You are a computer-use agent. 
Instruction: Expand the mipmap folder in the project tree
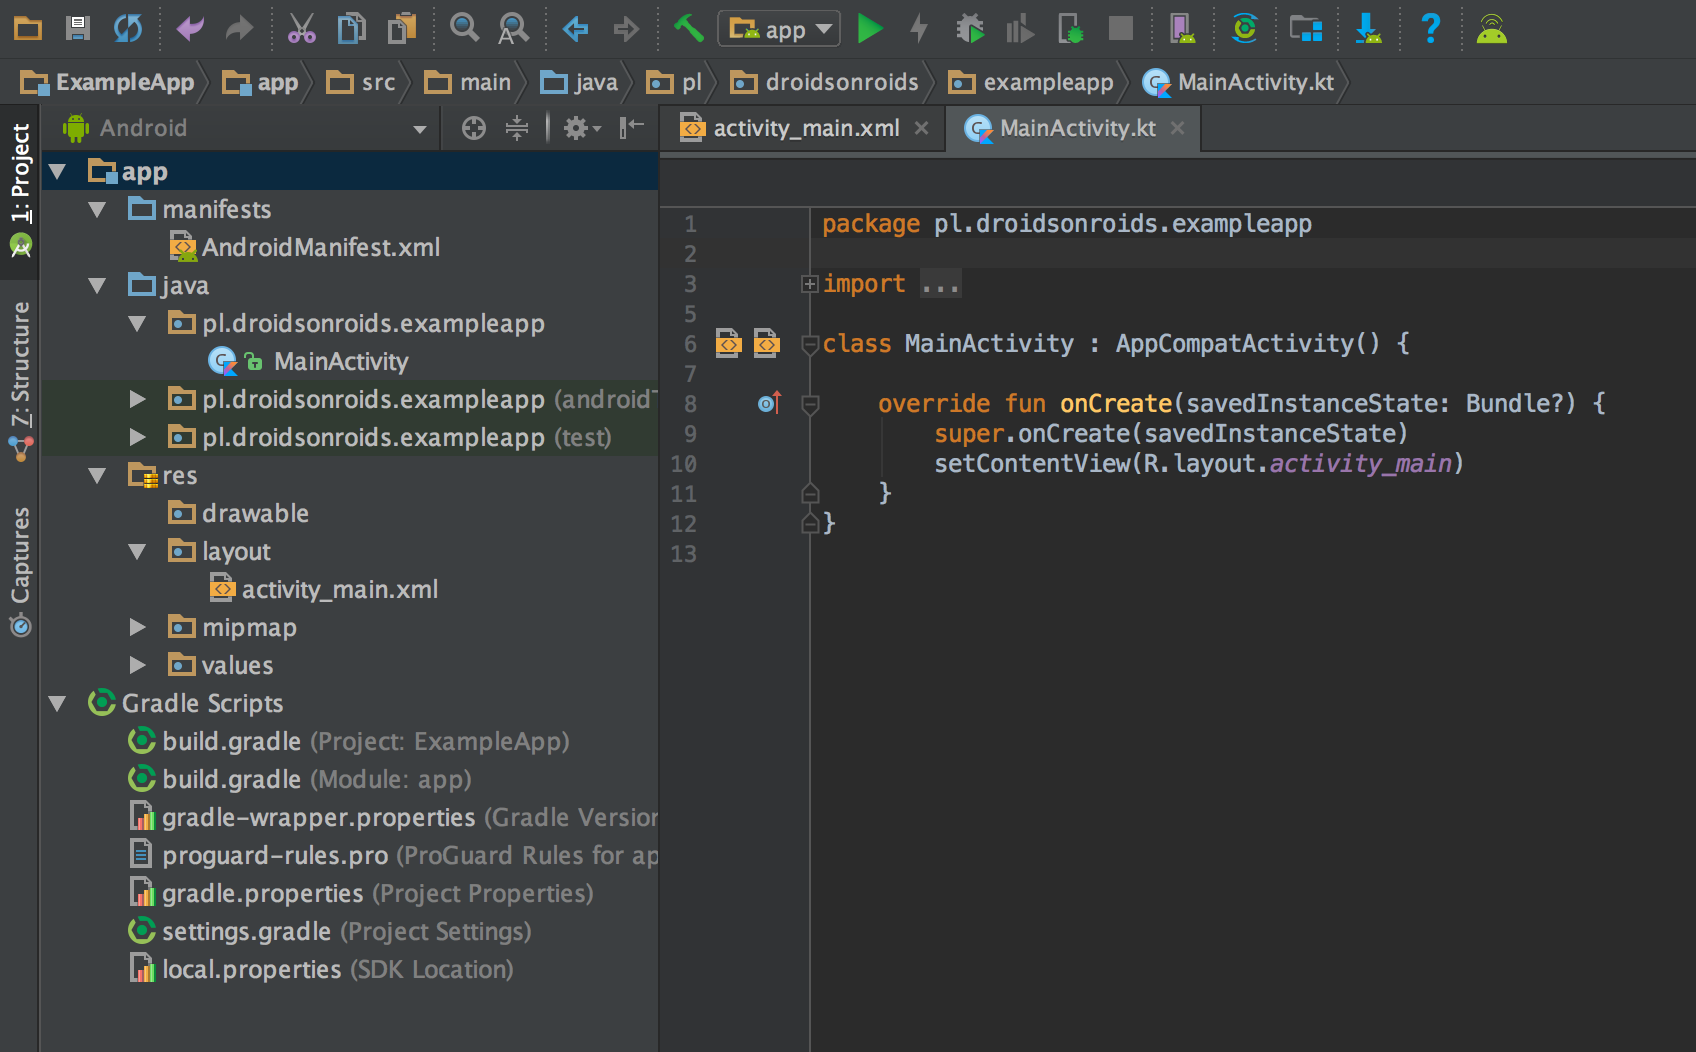click(138, 627)
